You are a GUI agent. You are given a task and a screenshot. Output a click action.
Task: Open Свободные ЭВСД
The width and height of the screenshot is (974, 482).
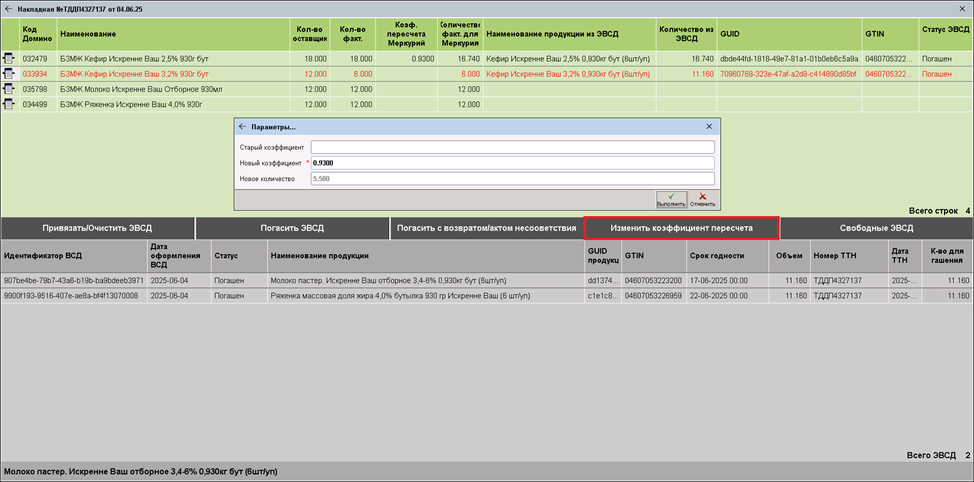[x=876, y=228]
